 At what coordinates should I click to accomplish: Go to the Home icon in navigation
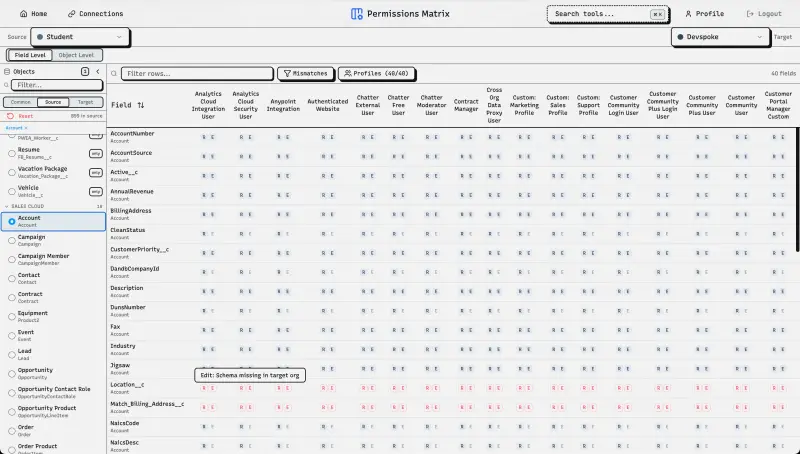23,14
